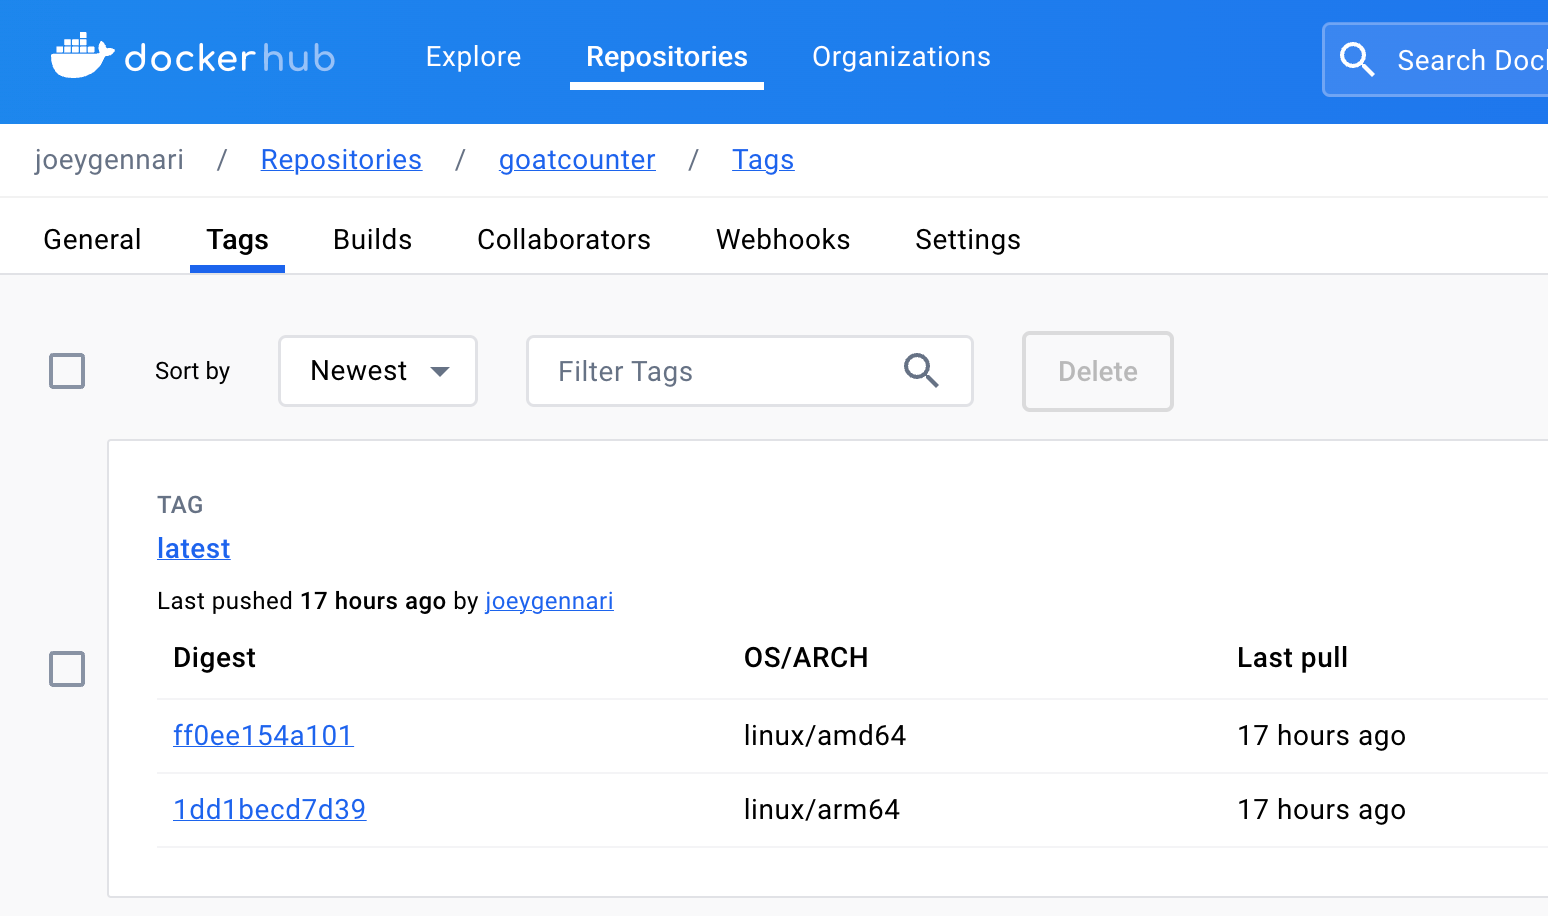Switch to the General tab
This screenshot has width=1548, height=916.
[x=92, y=240]
